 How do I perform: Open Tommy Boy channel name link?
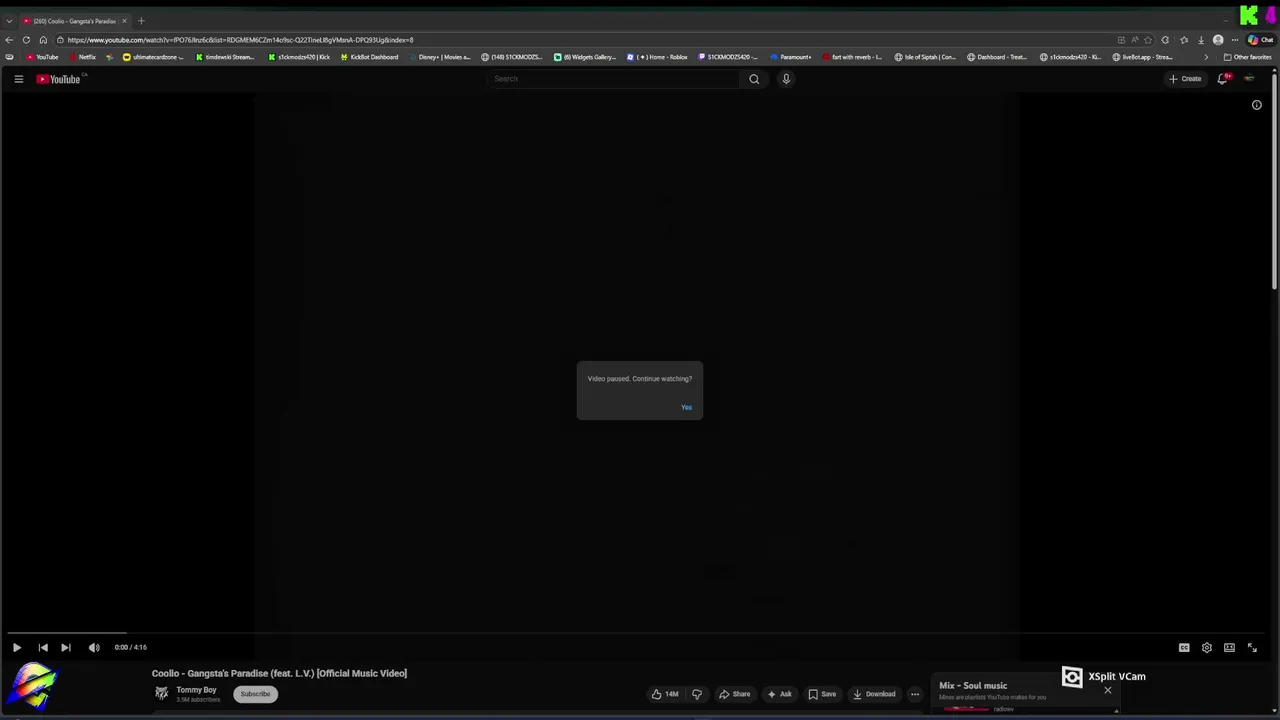[x=196, y=690]
